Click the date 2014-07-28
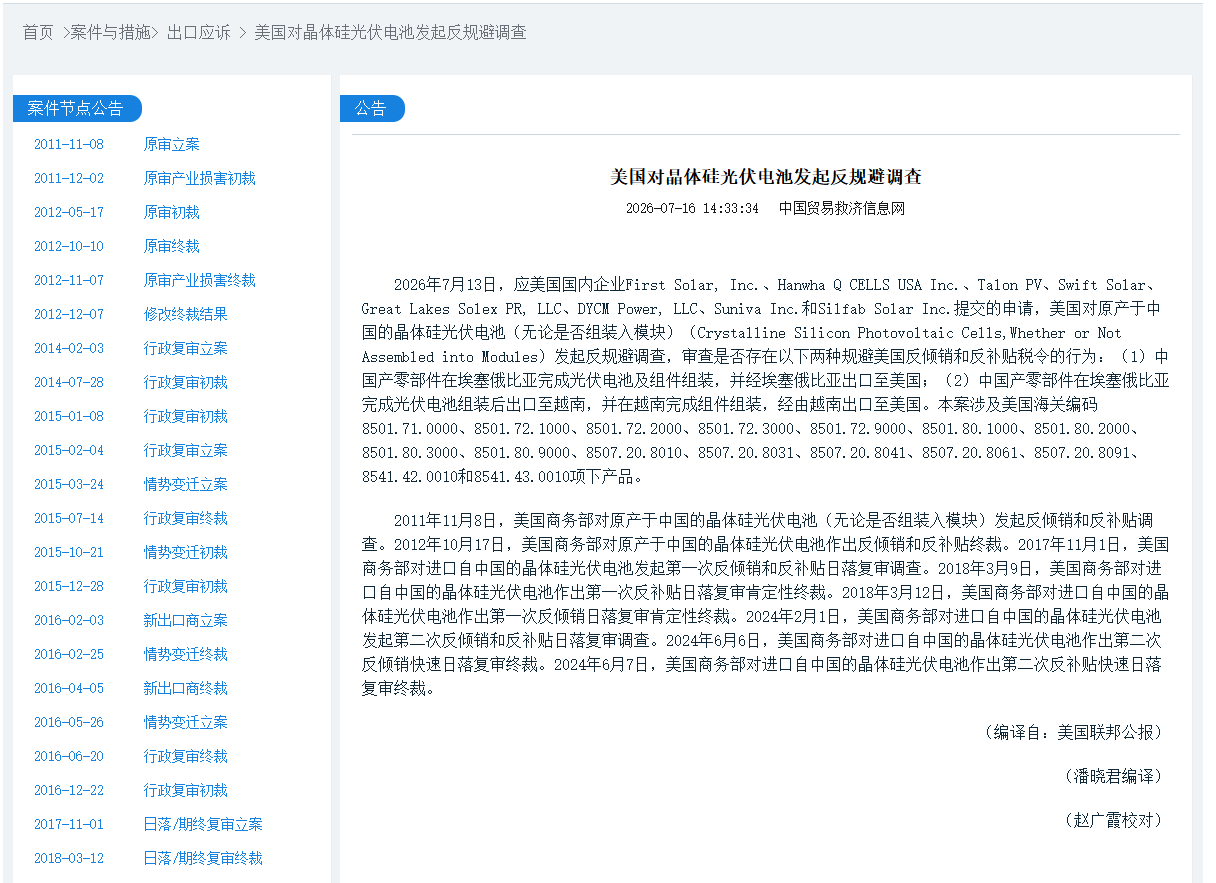Screen dimensions: 1216x883 [69, 382]
